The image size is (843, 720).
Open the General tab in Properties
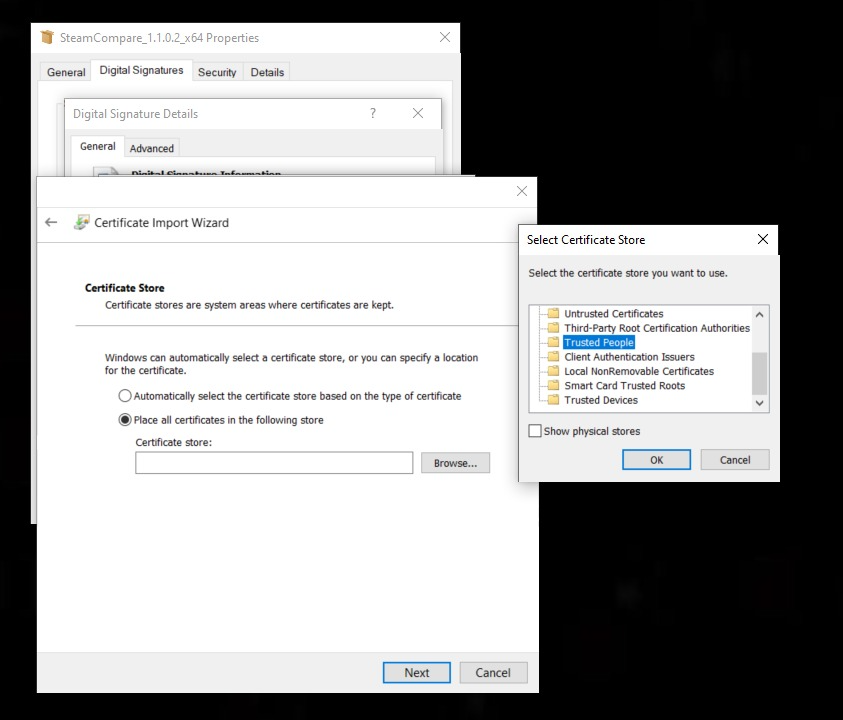tap(66, 72)
